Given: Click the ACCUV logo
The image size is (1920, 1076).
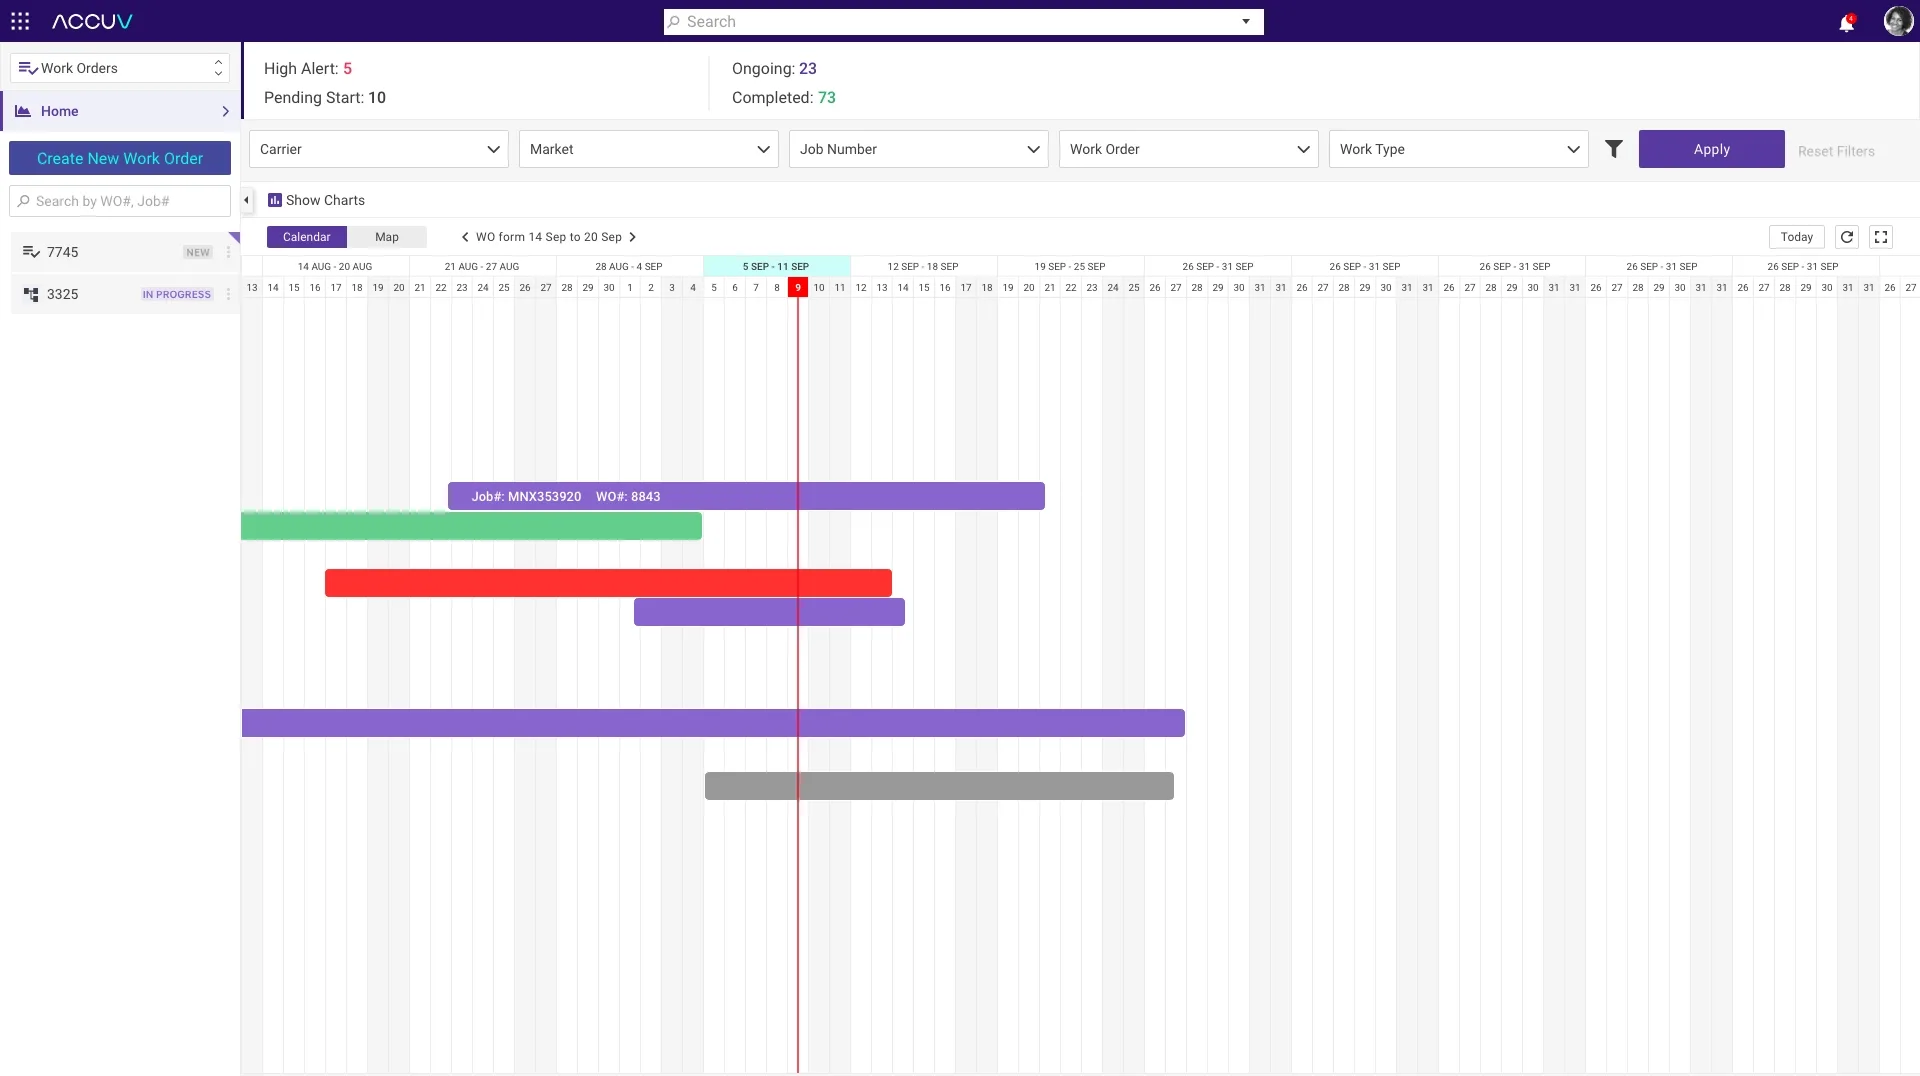Looking at the screenshot, I should 92,21.
